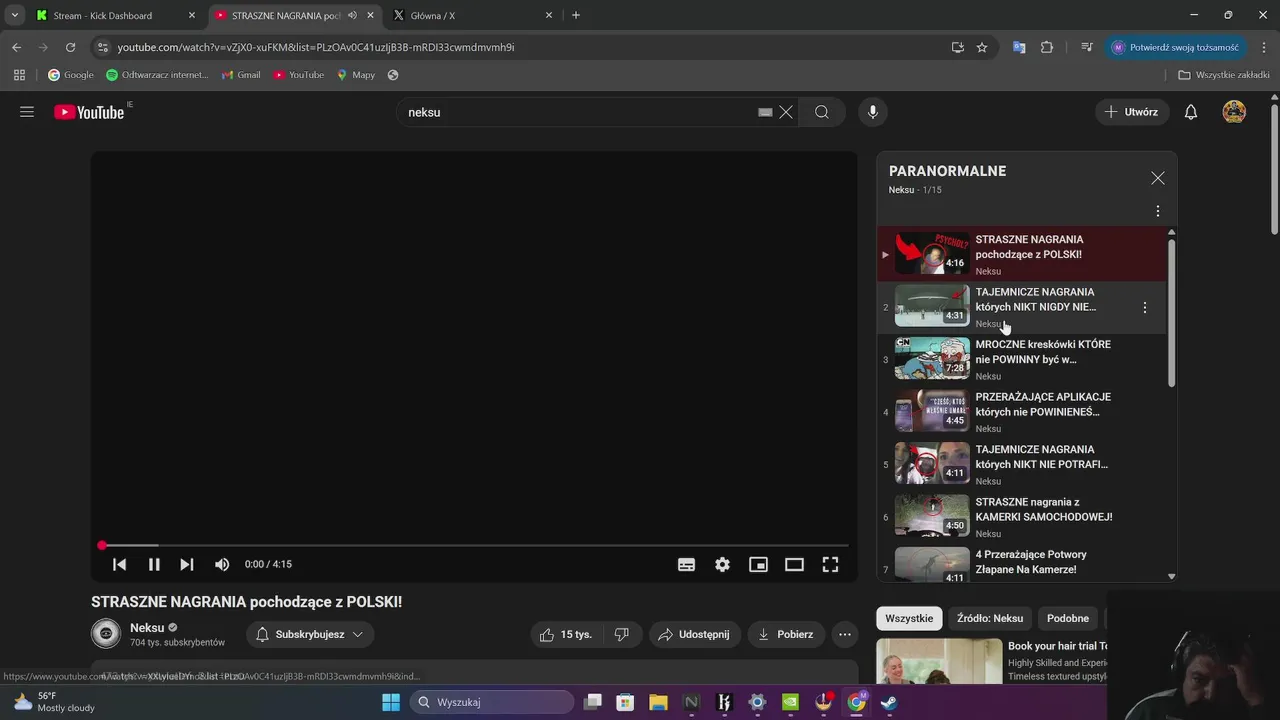Close the Kick Dashboard tab
This screenshot has width=1280, height=720.
click(192, 15)
